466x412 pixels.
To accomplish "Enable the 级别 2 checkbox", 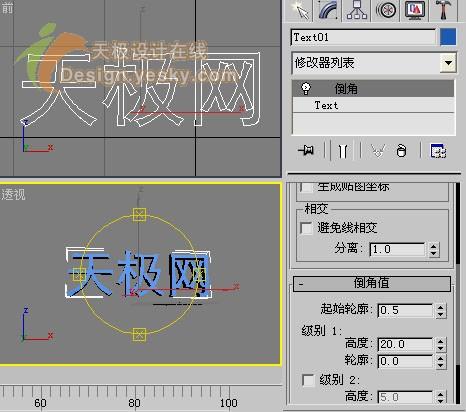I will coord(308,380).
